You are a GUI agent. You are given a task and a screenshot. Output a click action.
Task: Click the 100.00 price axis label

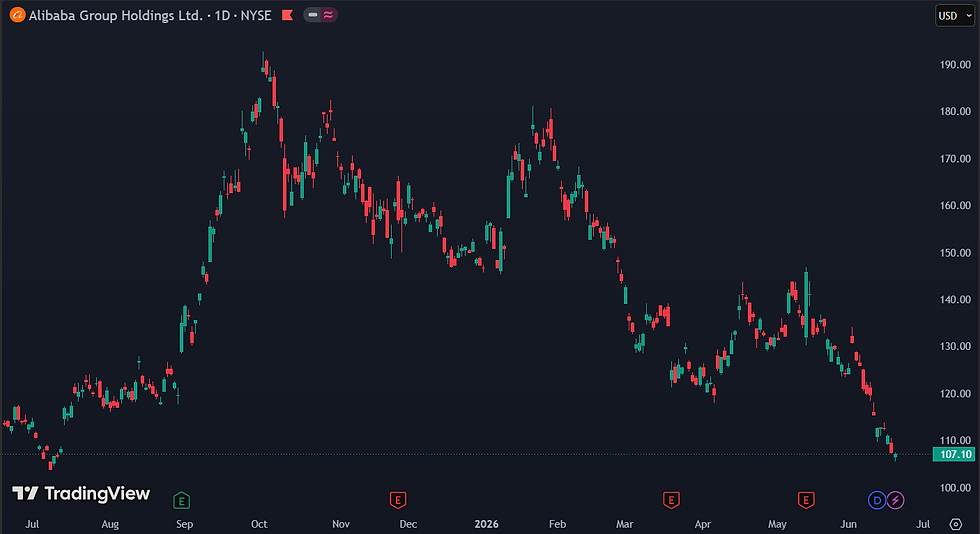pos(955,488)
